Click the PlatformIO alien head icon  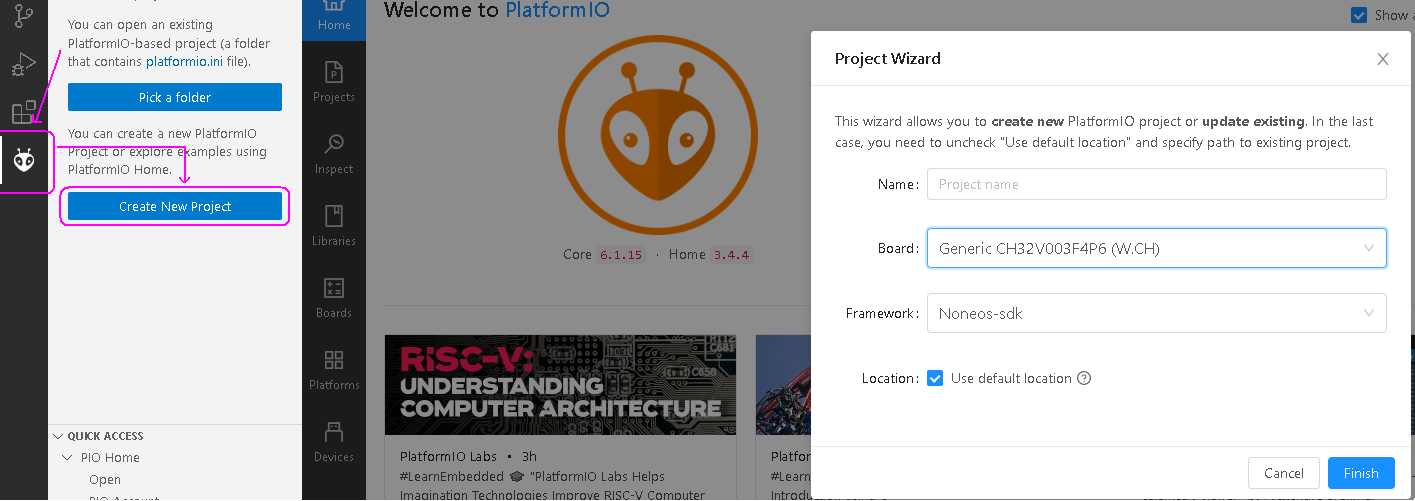click(x=24, y=161)
